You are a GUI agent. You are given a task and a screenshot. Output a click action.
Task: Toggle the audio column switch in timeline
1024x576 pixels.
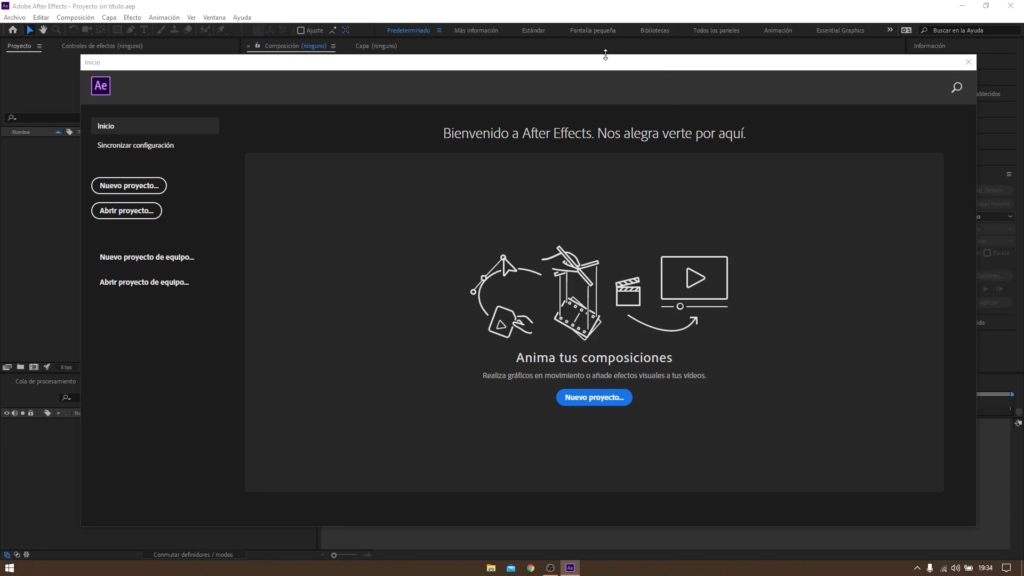(14, 413)
